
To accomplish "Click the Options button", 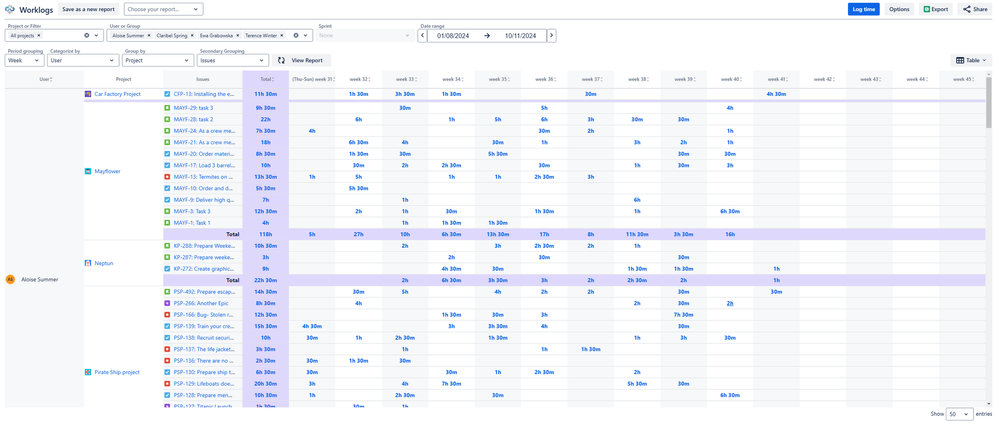I will [899, 10].
